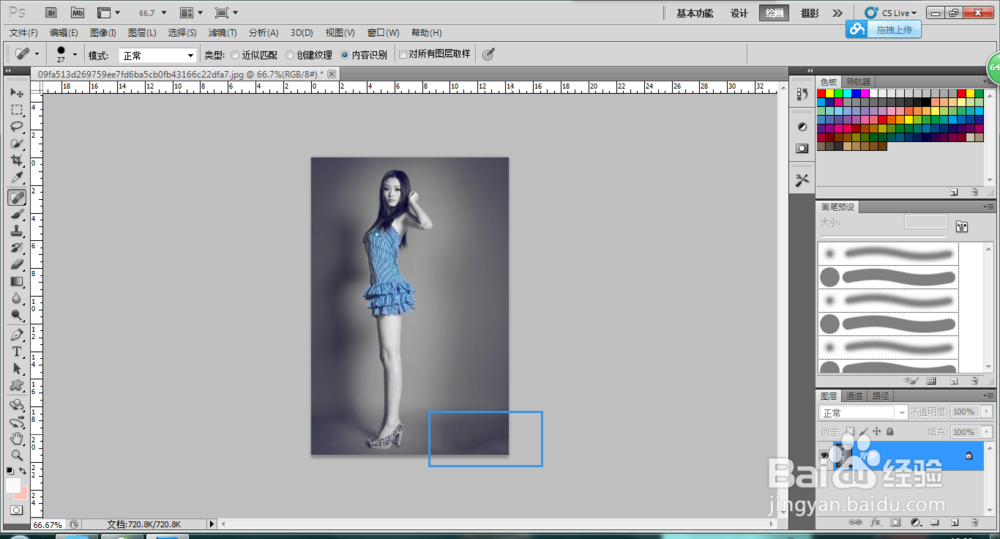Select the History Brush tool
The height and width of the screenshot is (539, 1000).
[x=17, y=247]
